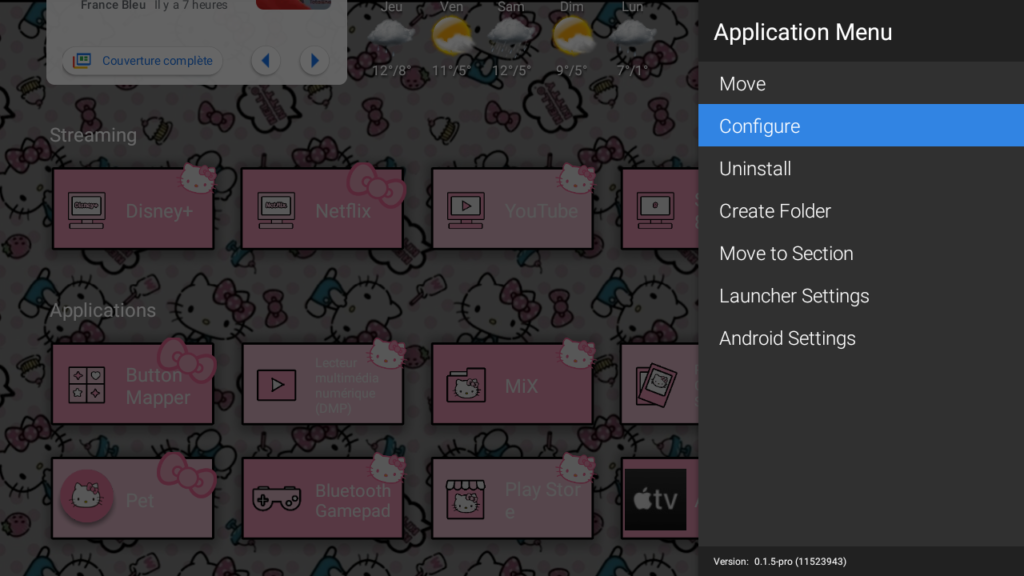Open the MiX file manager tile
Screen dimensions: 1024x576
pyautogui.click(x=512, y=385)
